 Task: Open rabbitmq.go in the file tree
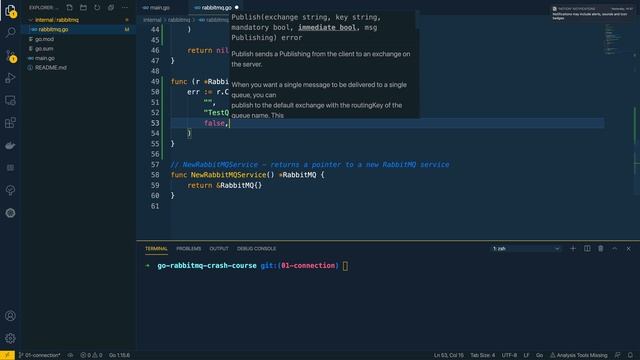pyautogui.click(x=53, y=29)
